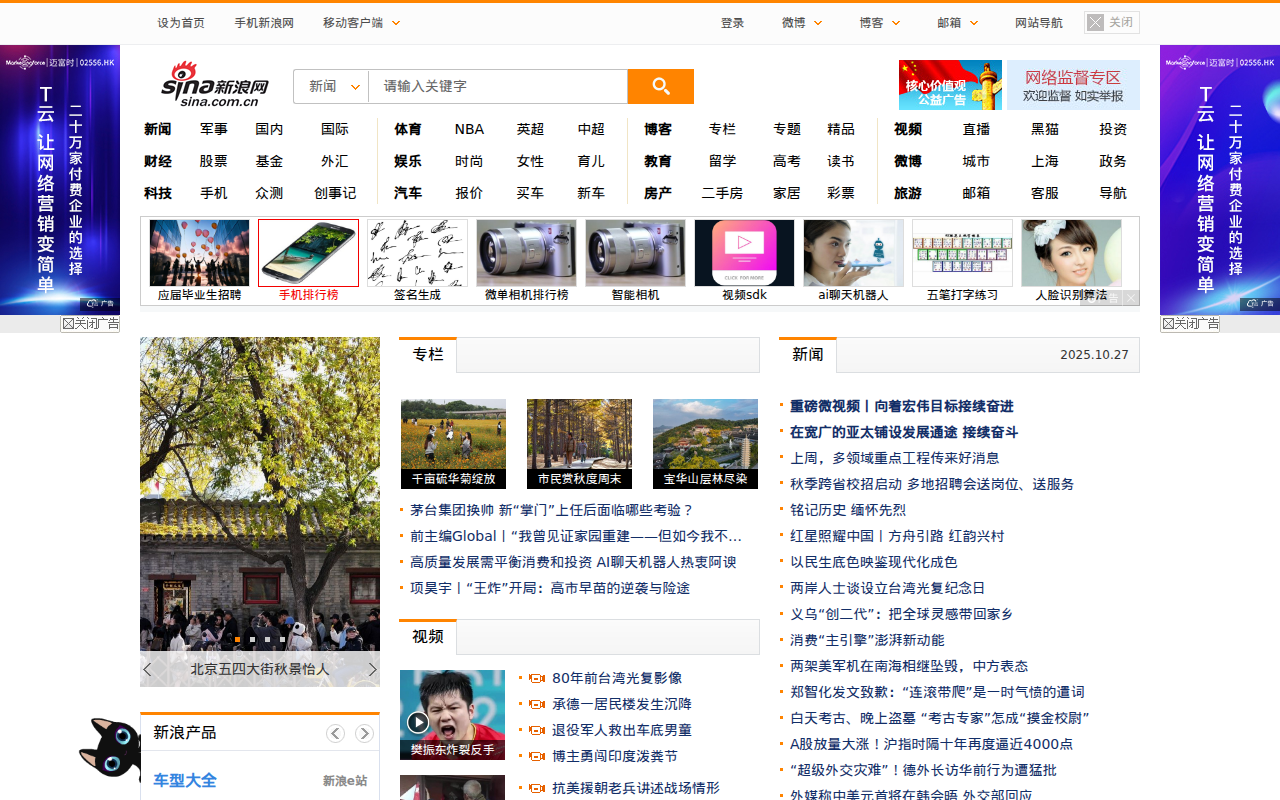Click left arrow on the photo carousel
Screen dimensions: 1280x800
tap(148, 669)
